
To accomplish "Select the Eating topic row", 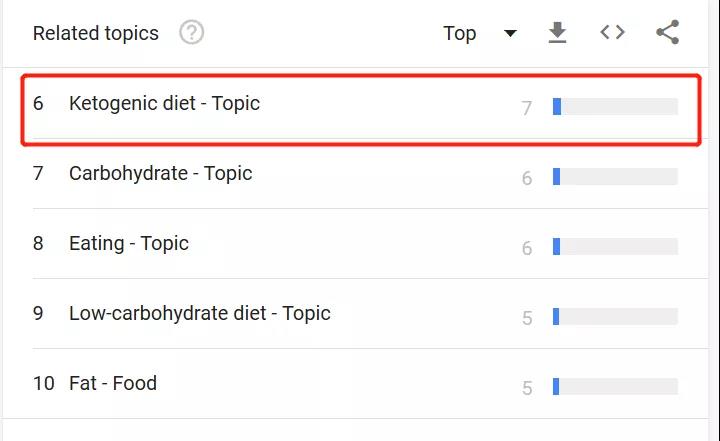I will coord(128,244).
